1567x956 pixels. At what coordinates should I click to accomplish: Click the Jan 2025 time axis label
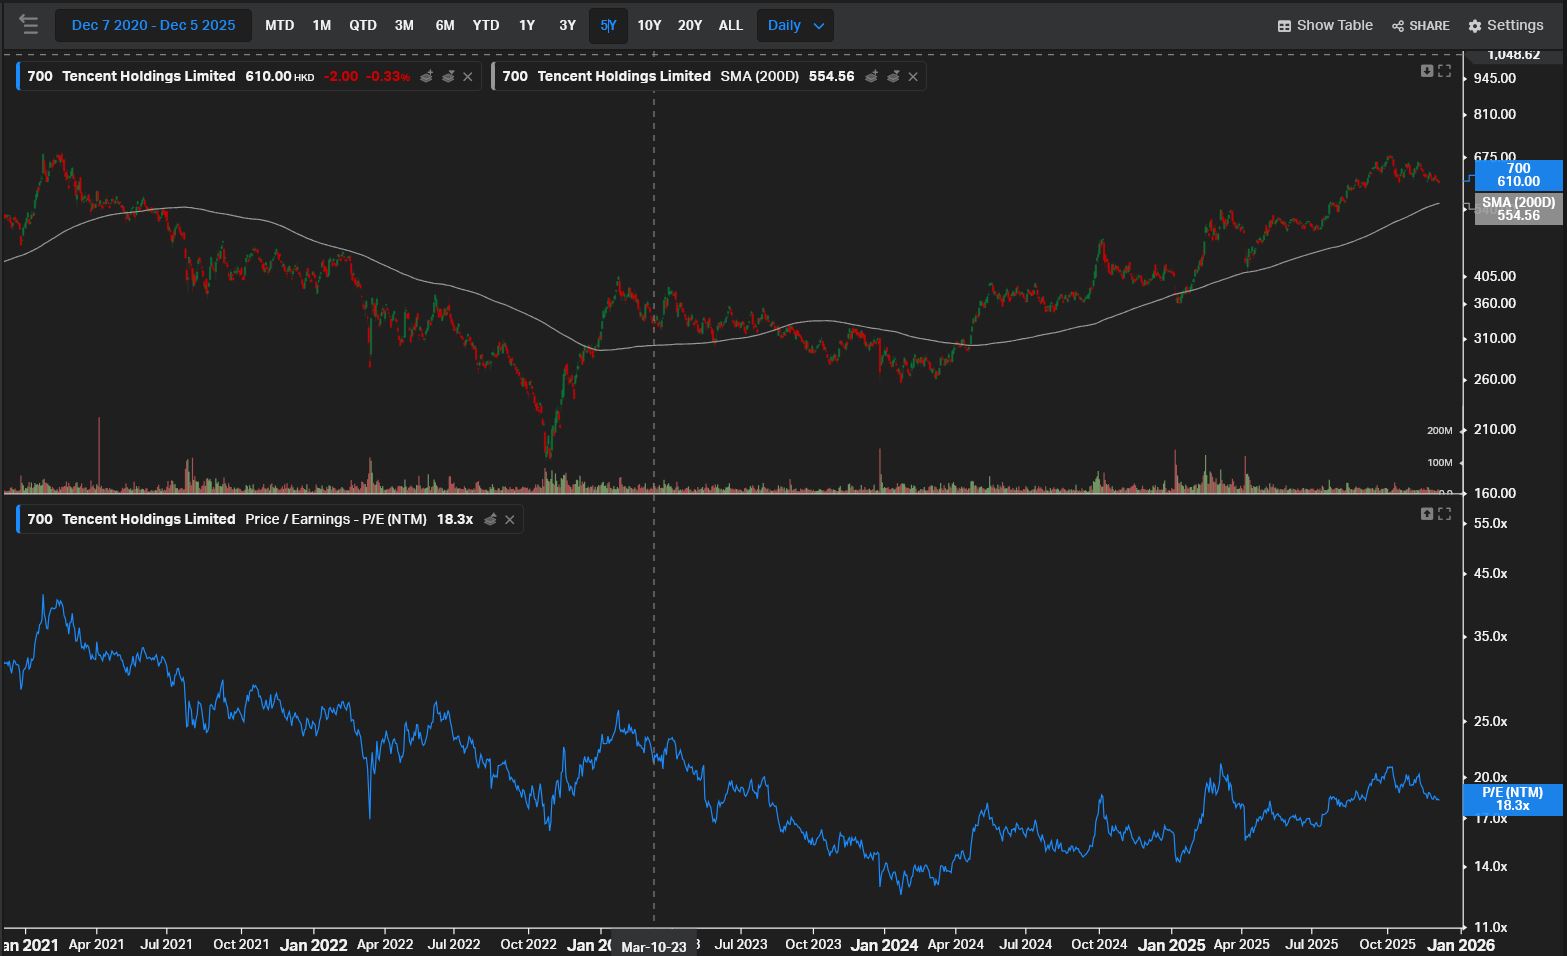pos(1172,945)
